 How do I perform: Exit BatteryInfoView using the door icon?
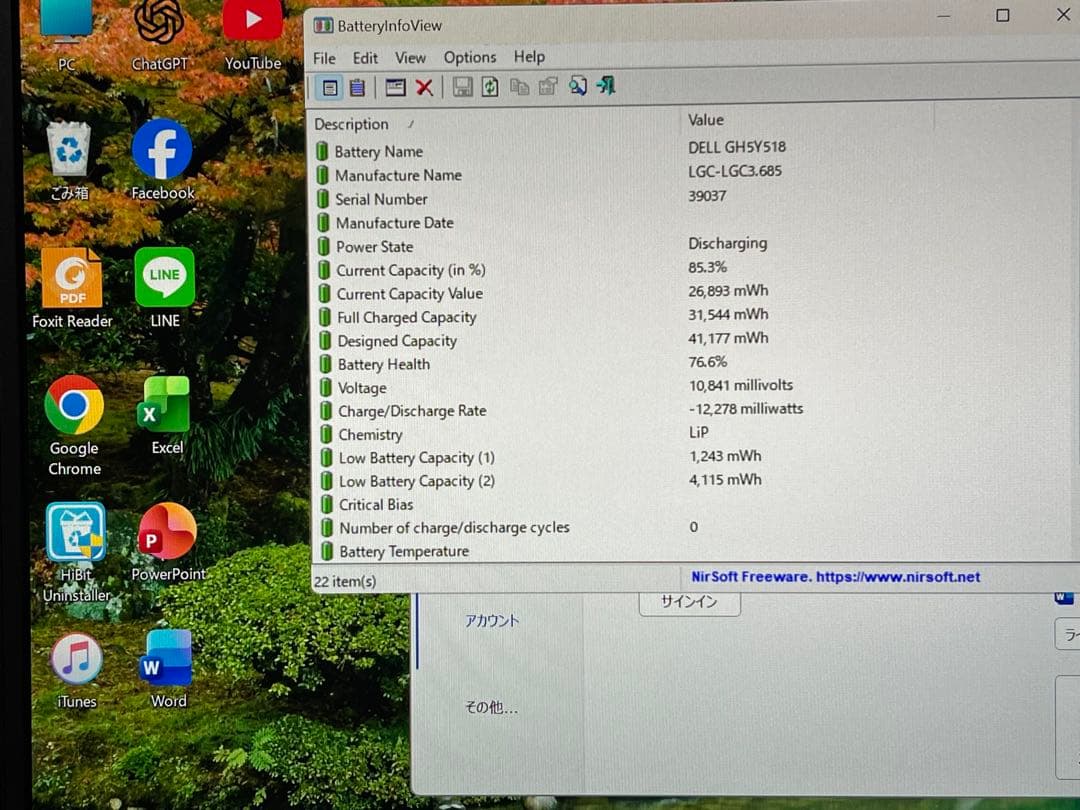click(605, 87)
